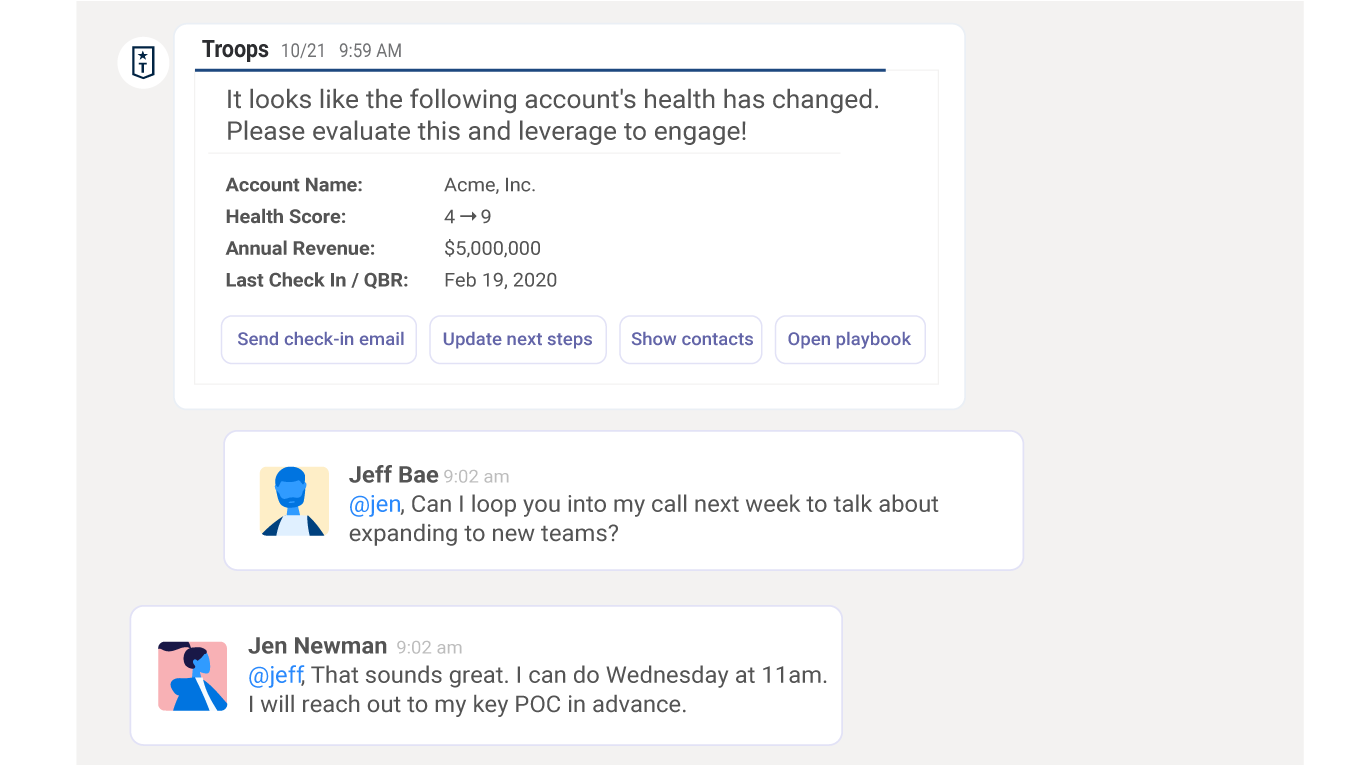Select the Update next steps button
The width and height of the screenshot is (1366, 768).
click(x=517, y=340)
